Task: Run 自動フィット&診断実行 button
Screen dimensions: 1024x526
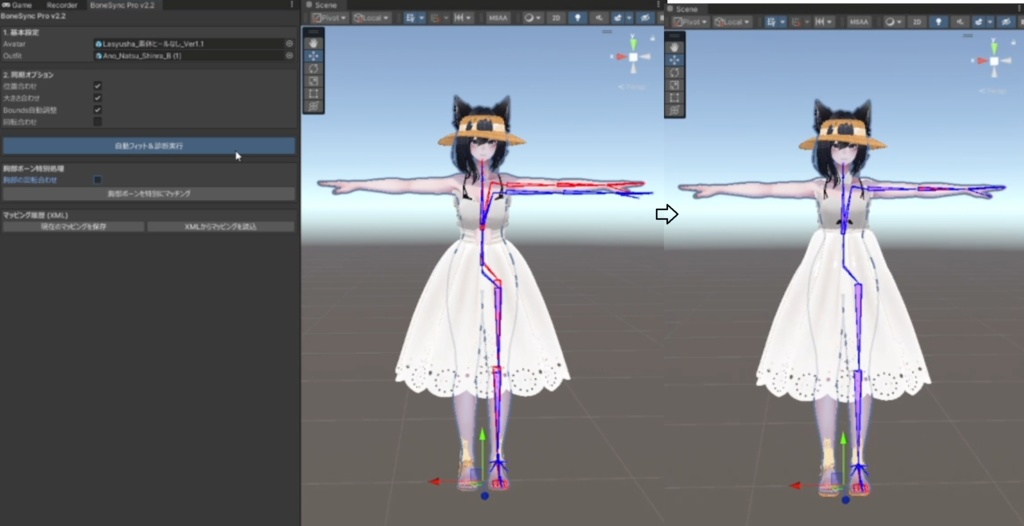Action: point(149,146)
